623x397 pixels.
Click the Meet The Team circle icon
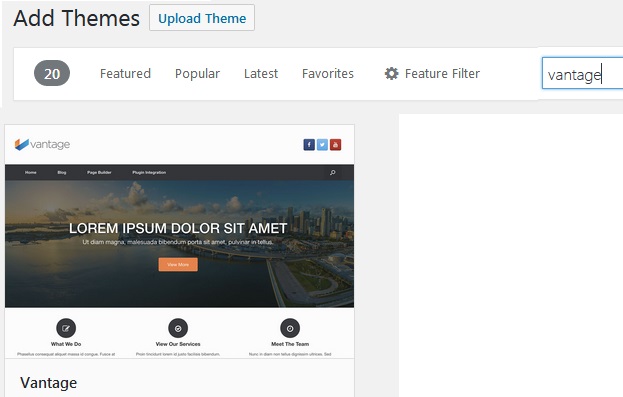290,328
